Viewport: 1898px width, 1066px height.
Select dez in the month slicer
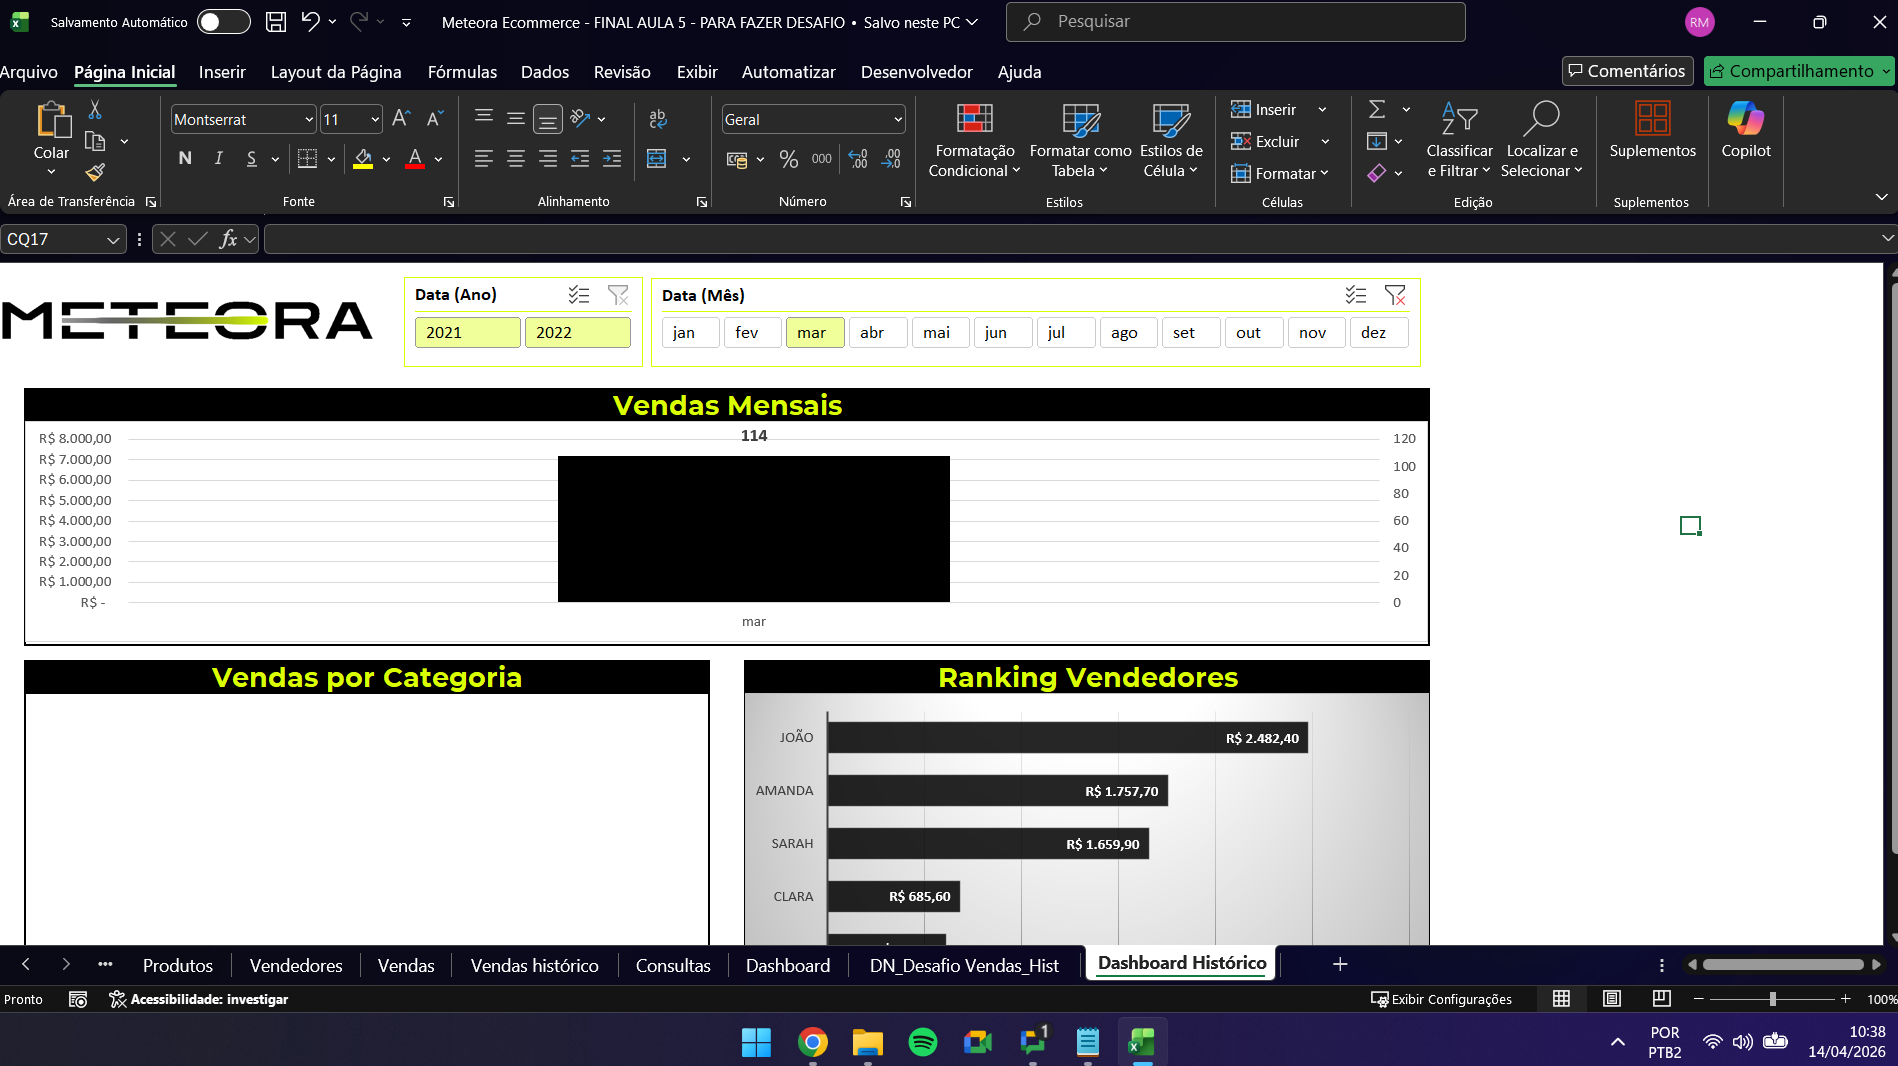(1379, 333)
